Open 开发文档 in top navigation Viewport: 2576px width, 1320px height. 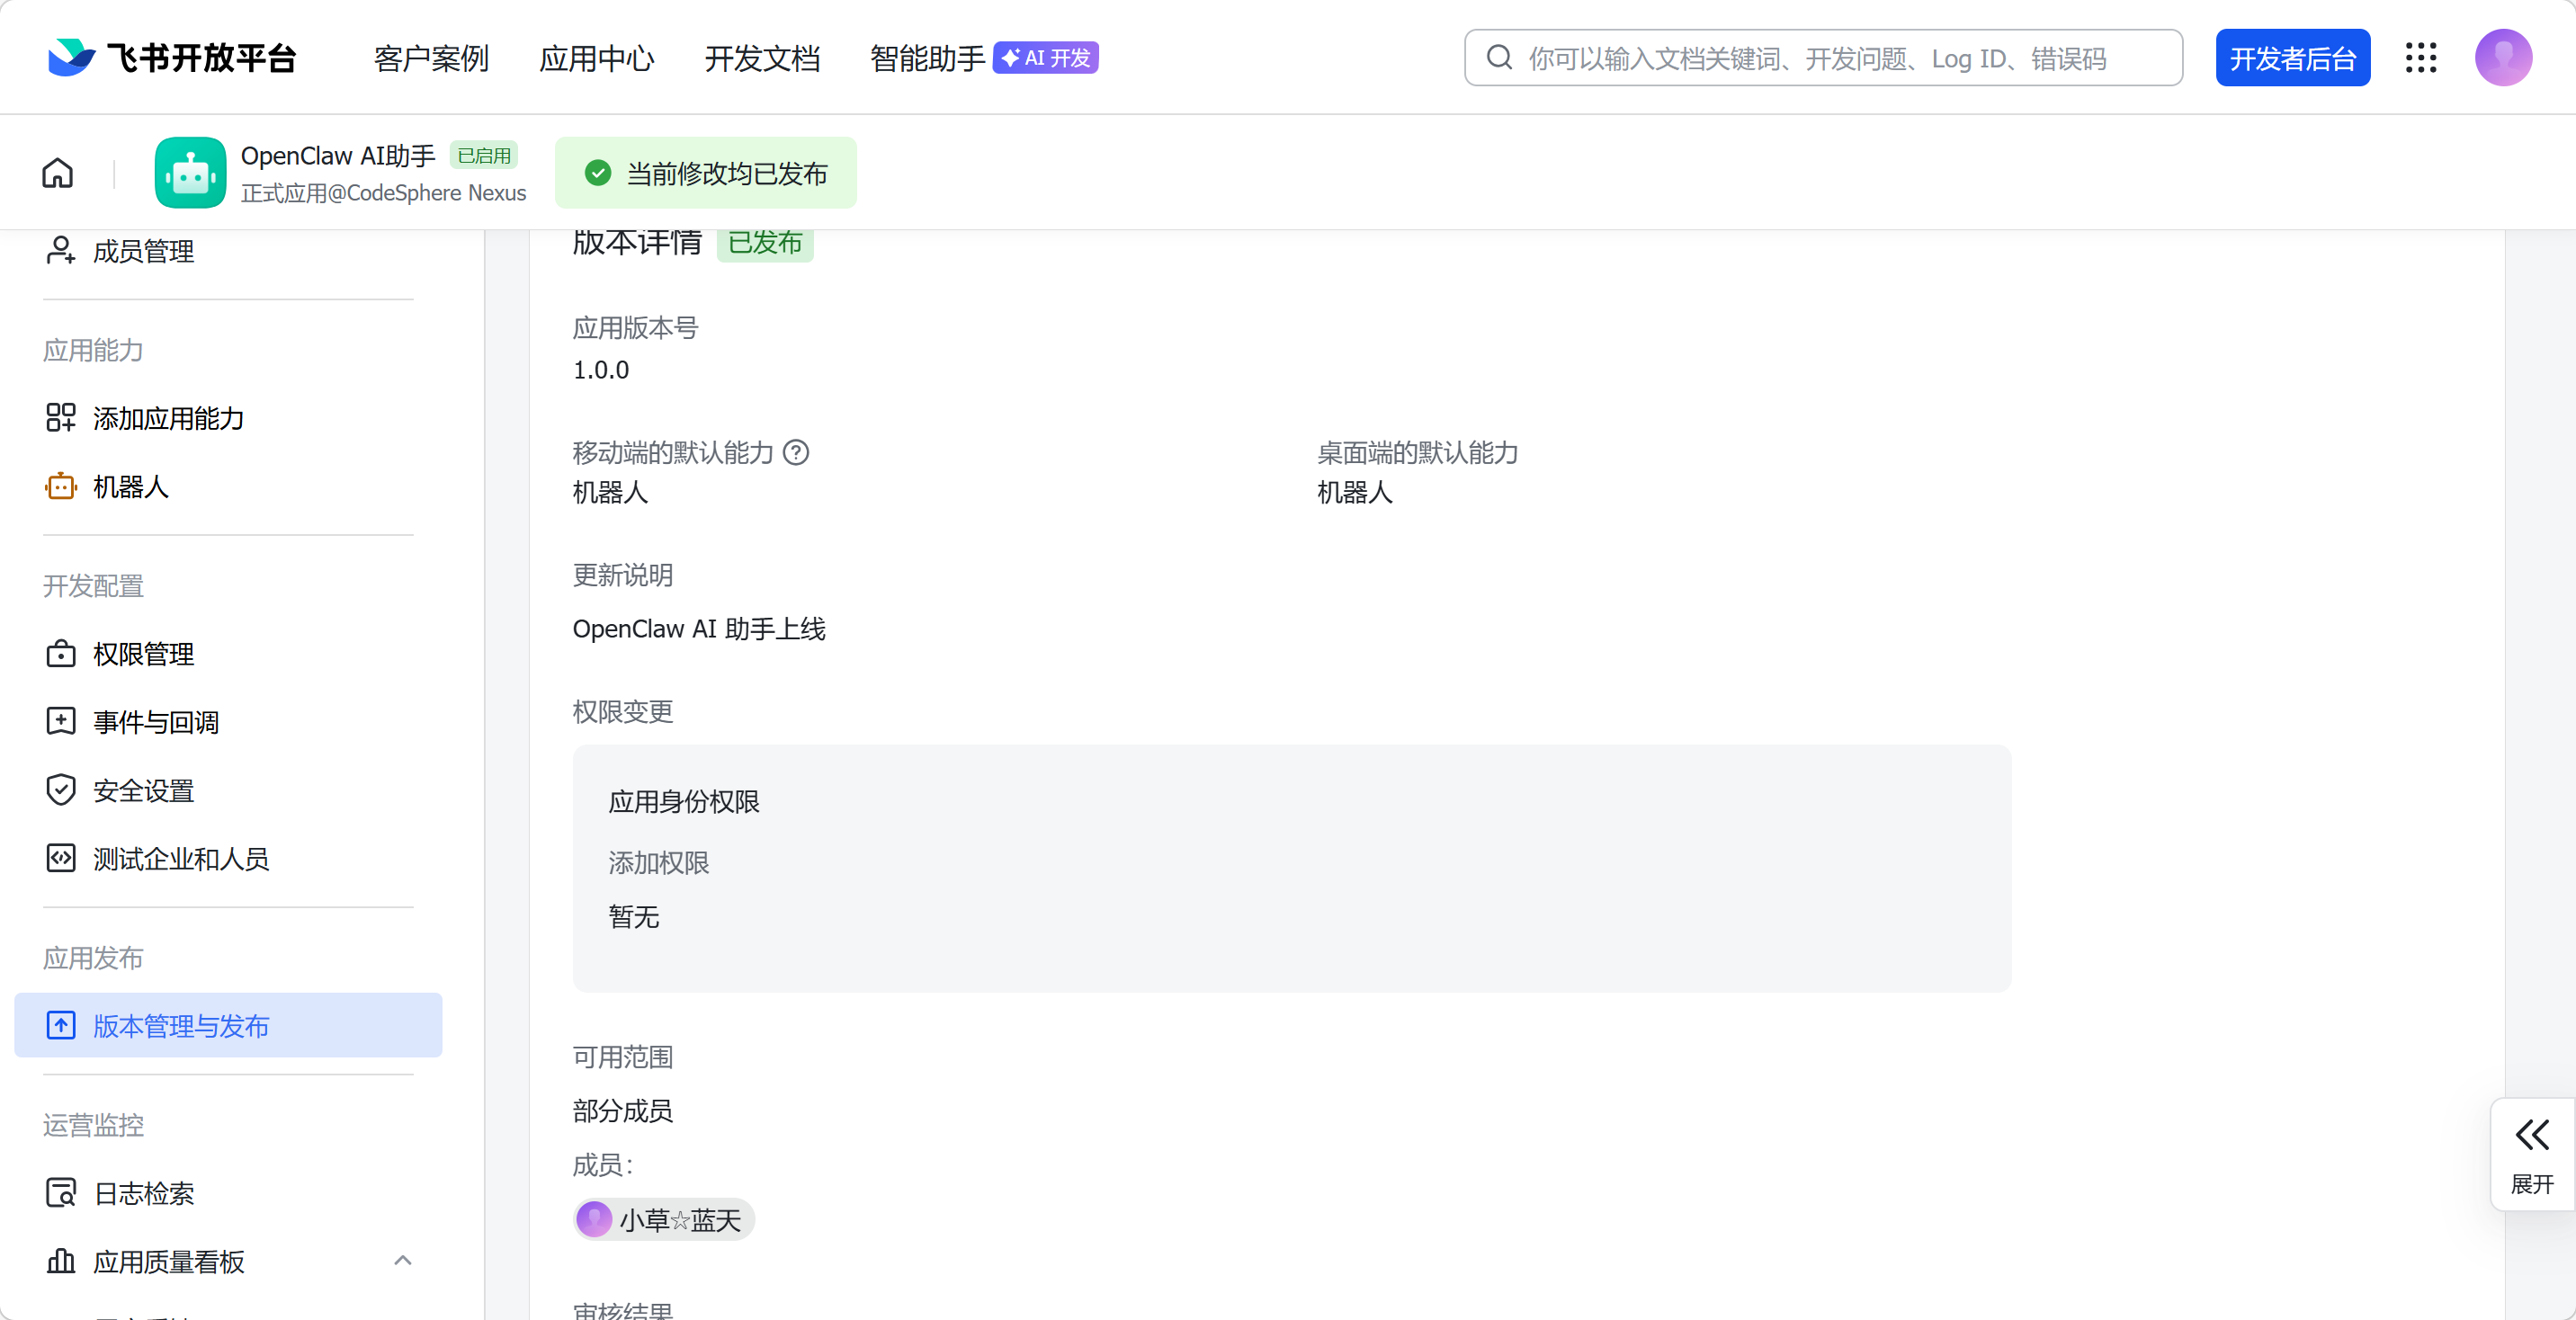point(762,58)
